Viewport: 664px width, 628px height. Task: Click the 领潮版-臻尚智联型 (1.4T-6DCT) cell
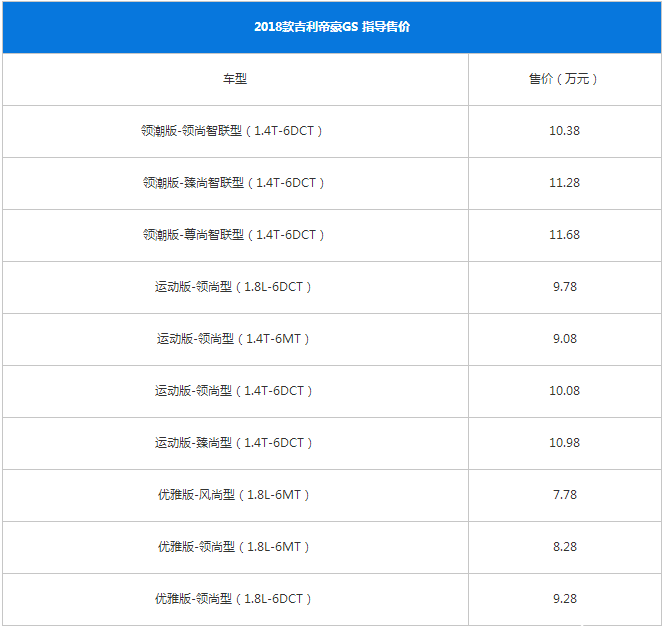click(234, 183)
